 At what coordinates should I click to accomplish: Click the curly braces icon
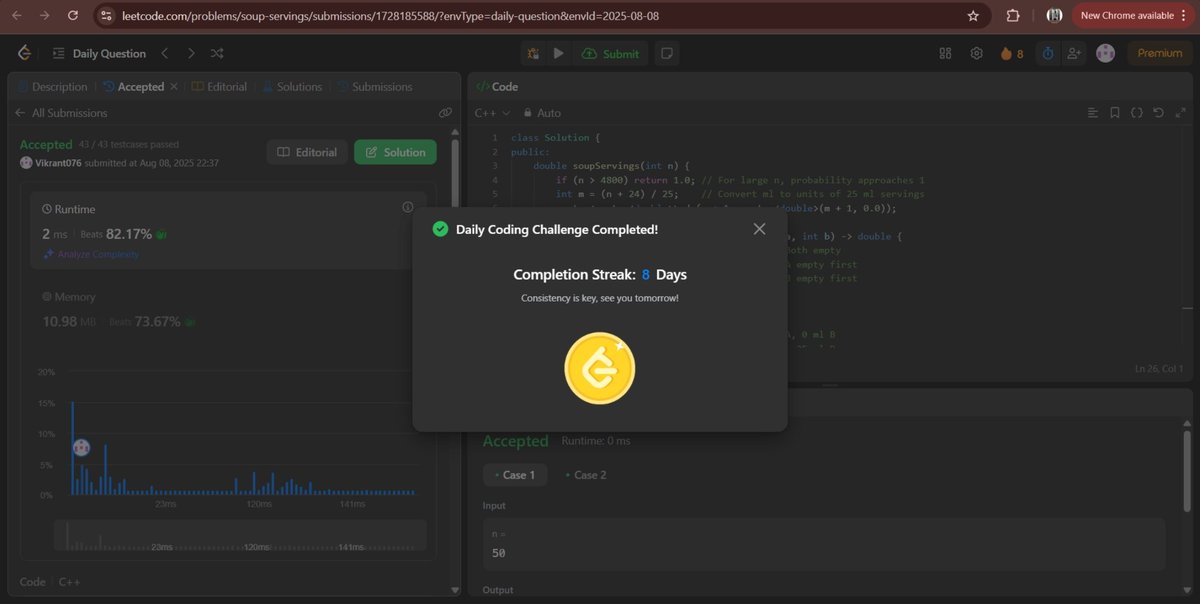click(1137, 113)
